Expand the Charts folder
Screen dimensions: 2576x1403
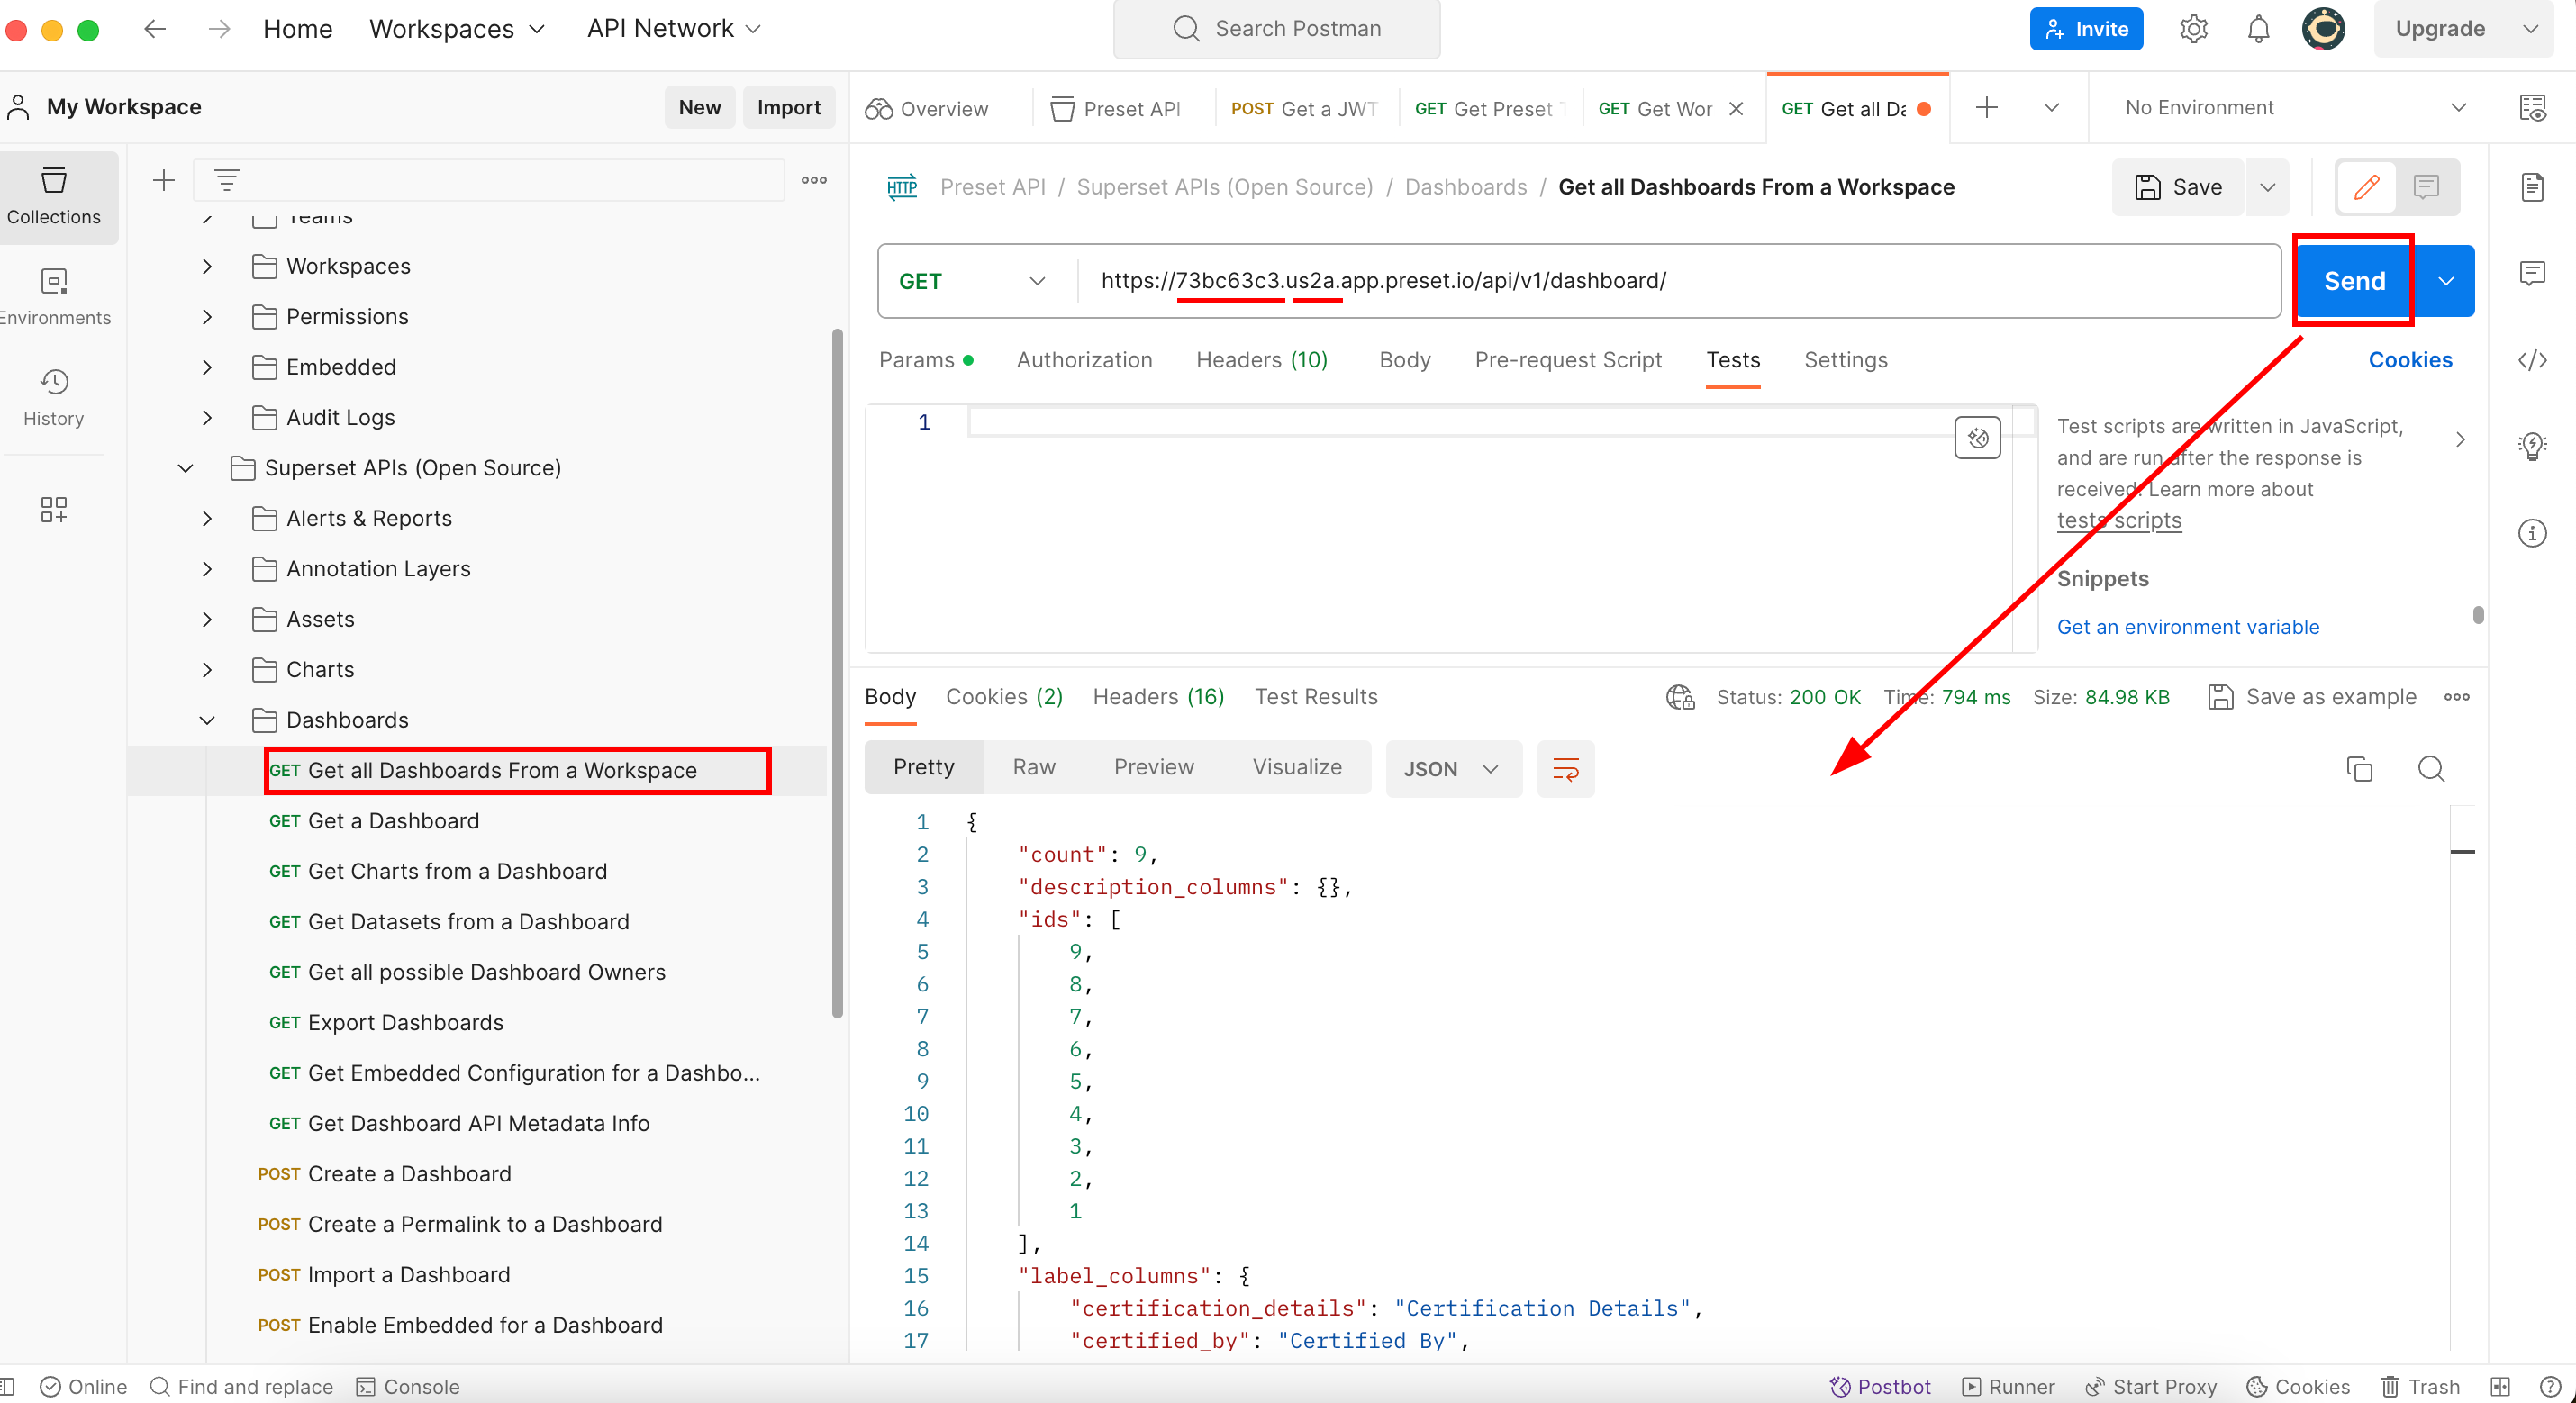pyautogui.click(x=207, y=669)
